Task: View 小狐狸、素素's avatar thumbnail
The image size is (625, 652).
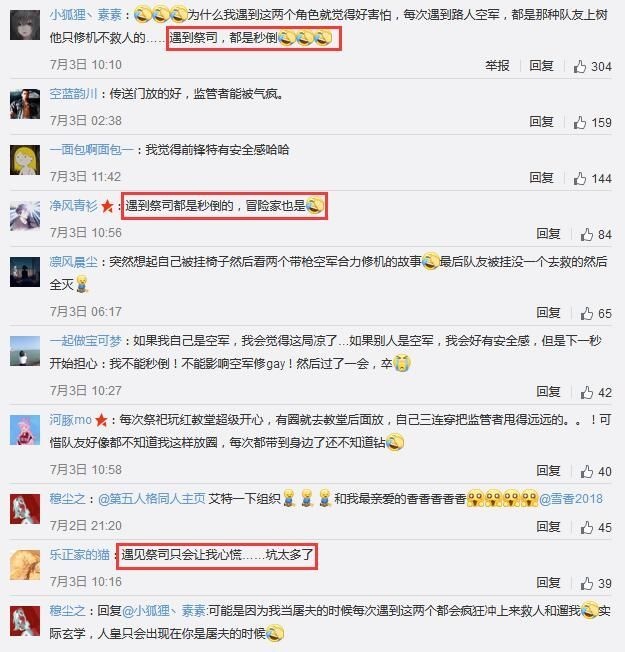Action: (x=25, y=25)
